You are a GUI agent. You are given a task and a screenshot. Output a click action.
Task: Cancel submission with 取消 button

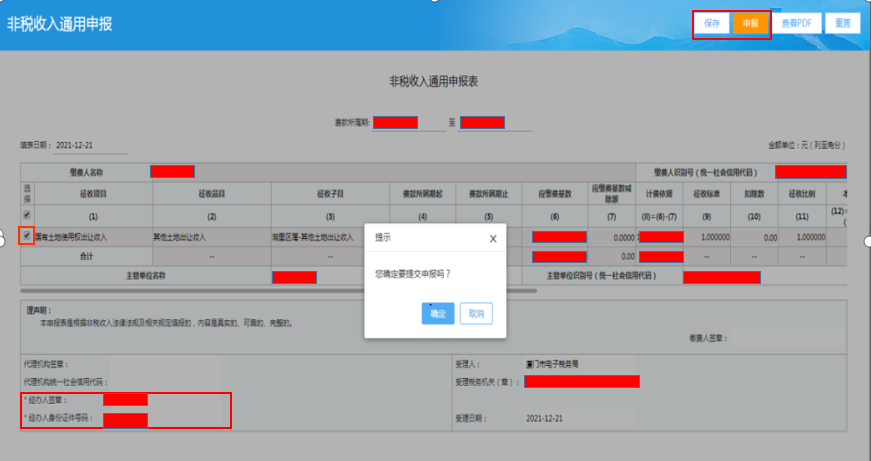(x=476, y=313)
